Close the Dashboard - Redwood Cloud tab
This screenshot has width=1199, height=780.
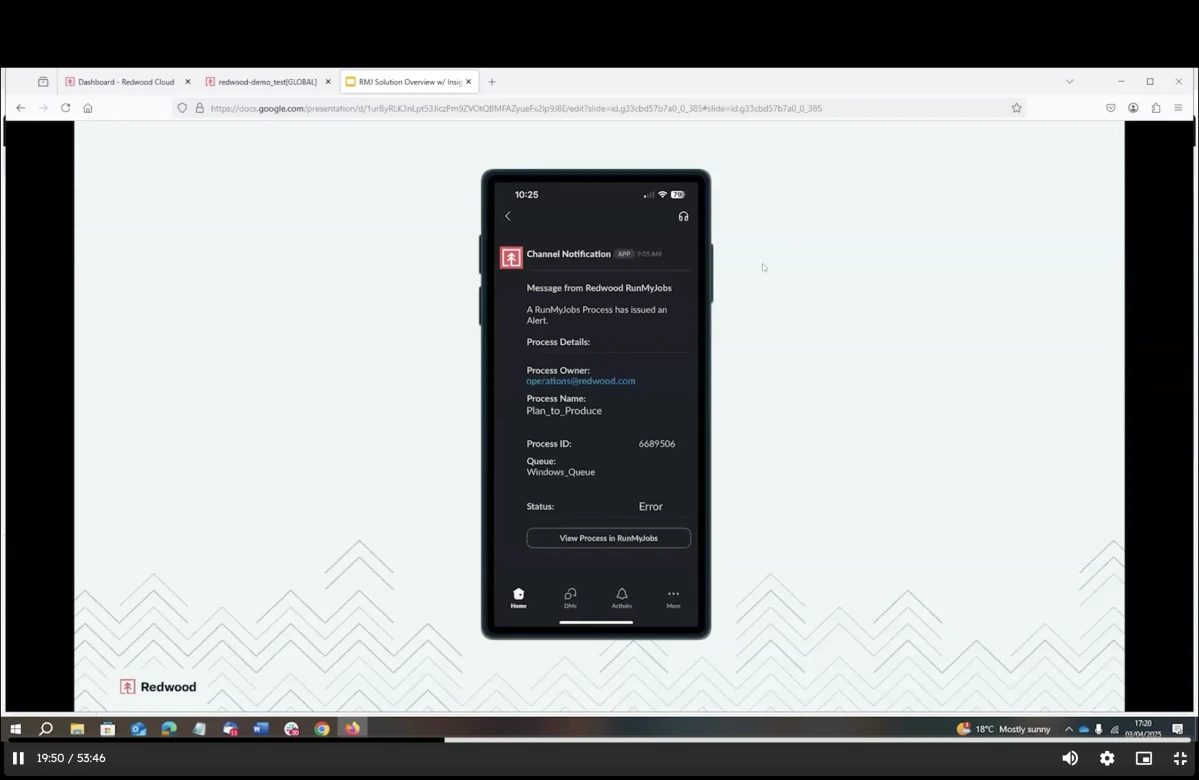pyautogui.click(x=187, y=82)
